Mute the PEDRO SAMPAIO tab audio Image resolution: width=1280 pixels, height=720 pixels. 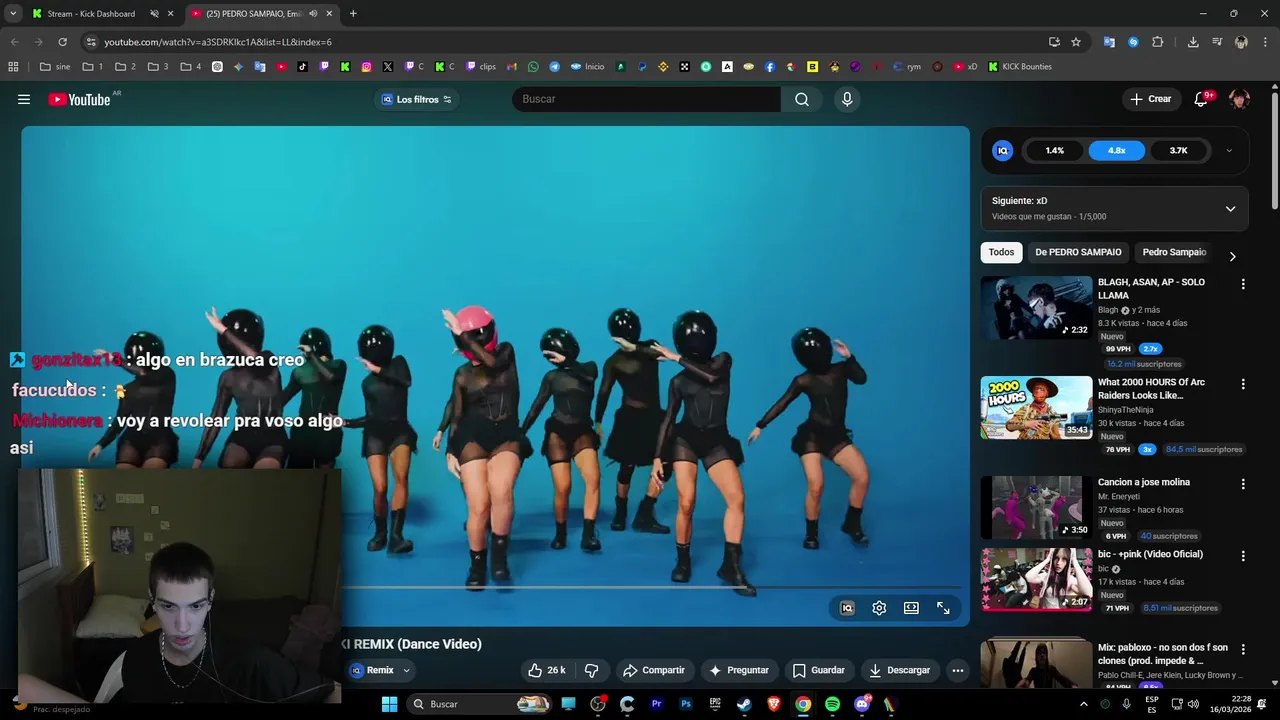[x=313, y=14]
